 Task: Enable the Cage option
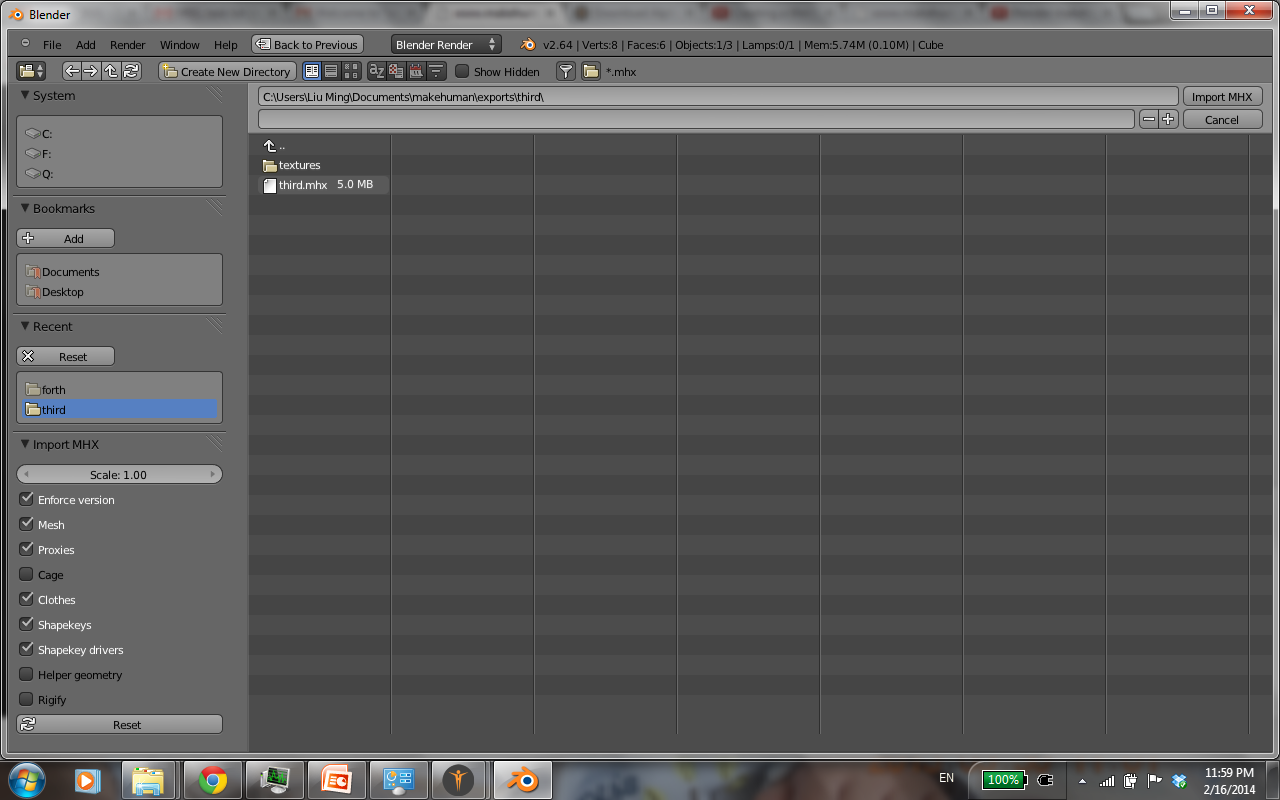[x=27, y=574]
